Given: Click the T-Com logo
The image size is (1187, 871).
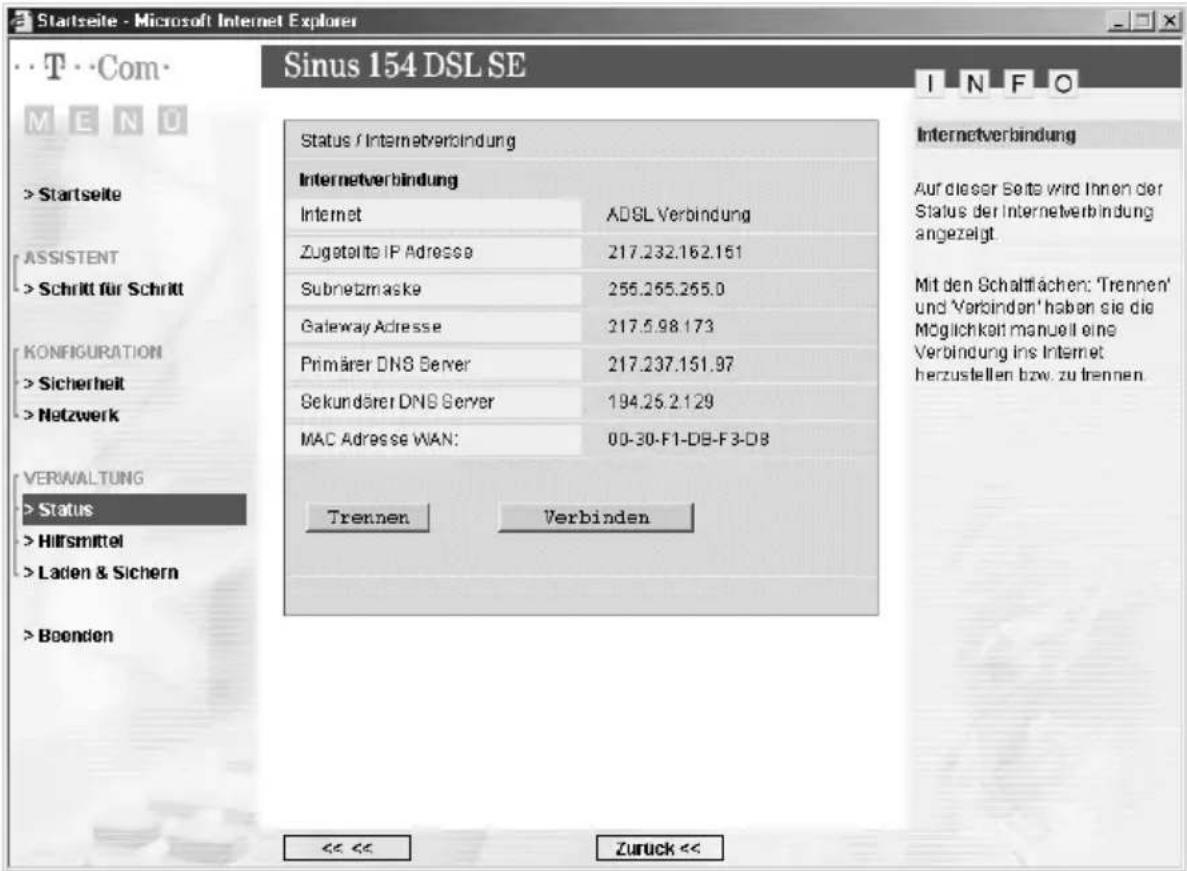Looking at the screenshot, I should pyautogui.click(x=92, y=68).
